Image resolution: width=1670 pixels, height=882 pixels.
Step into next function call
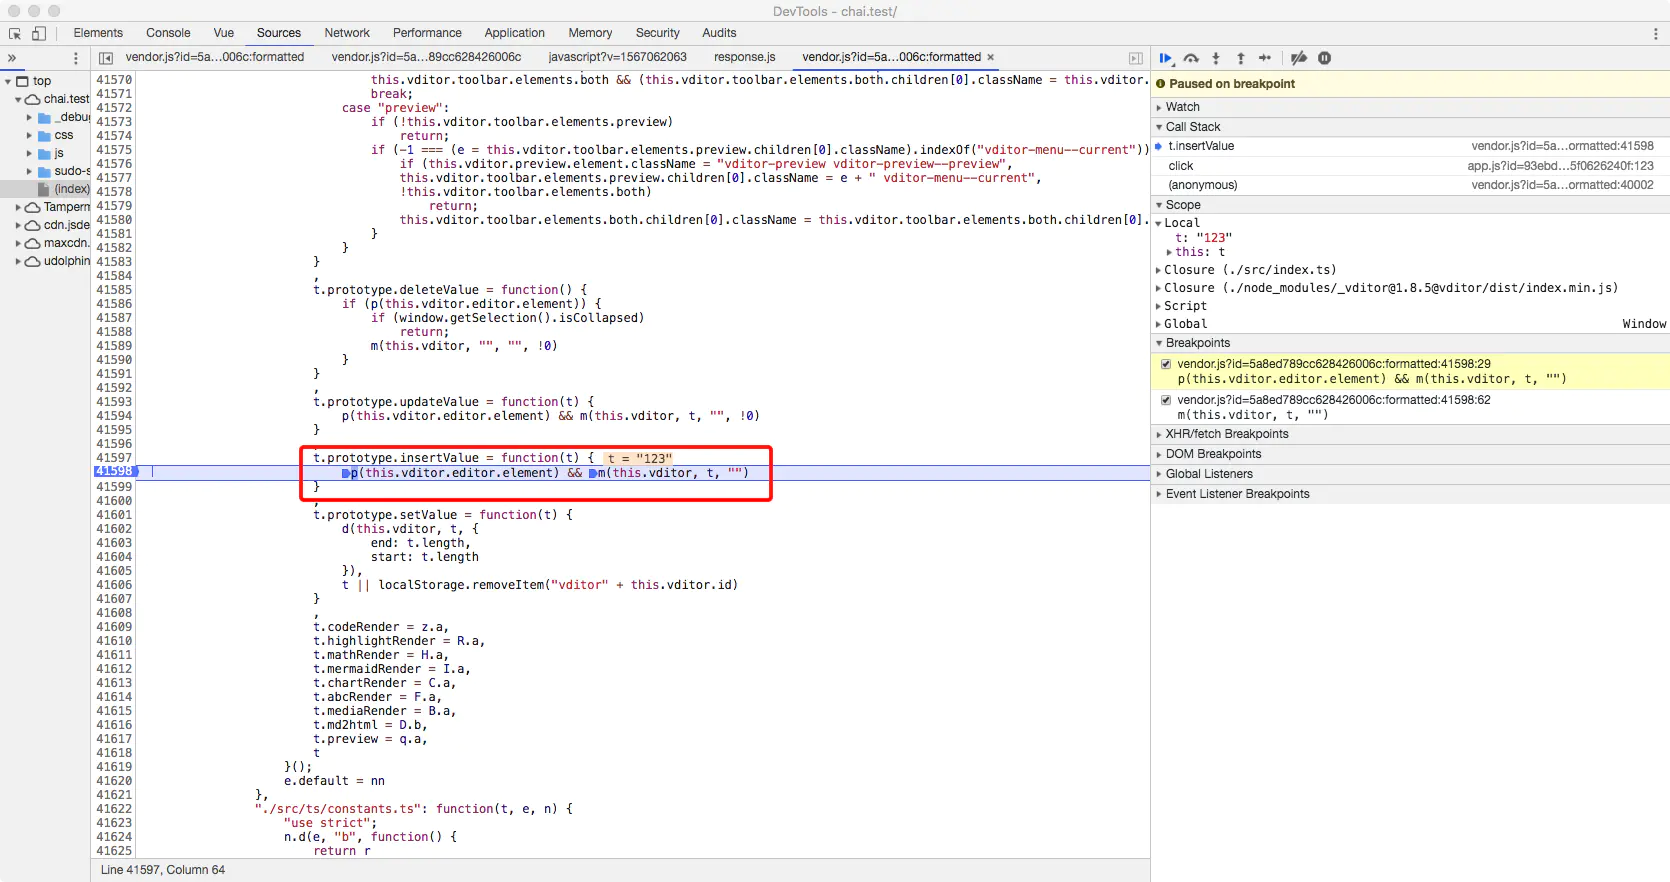pos(1216,58)
